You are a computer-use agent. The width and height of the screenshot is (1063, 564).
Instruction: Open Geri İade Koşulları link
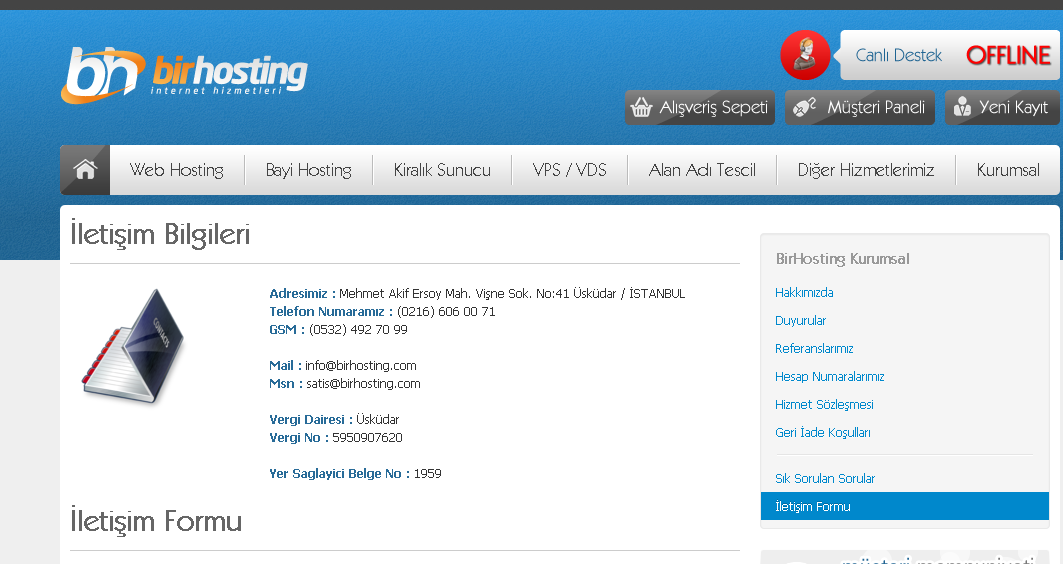tap(823, 432)
